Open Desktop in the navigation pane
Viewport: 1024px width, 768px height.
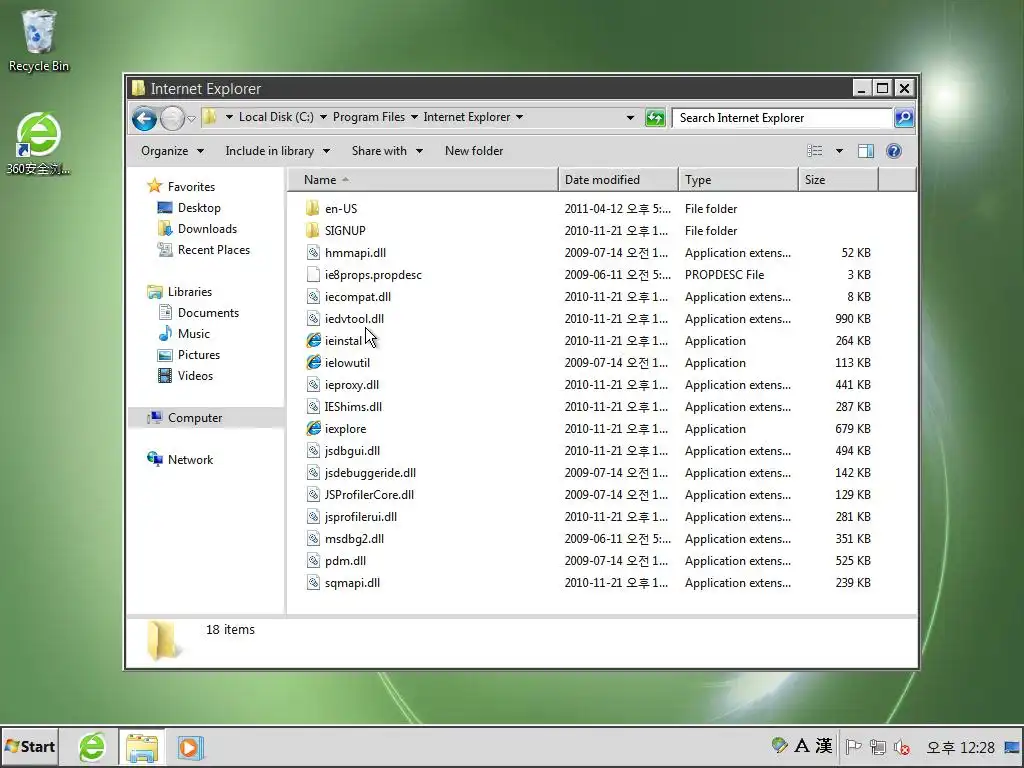point(199,208)
